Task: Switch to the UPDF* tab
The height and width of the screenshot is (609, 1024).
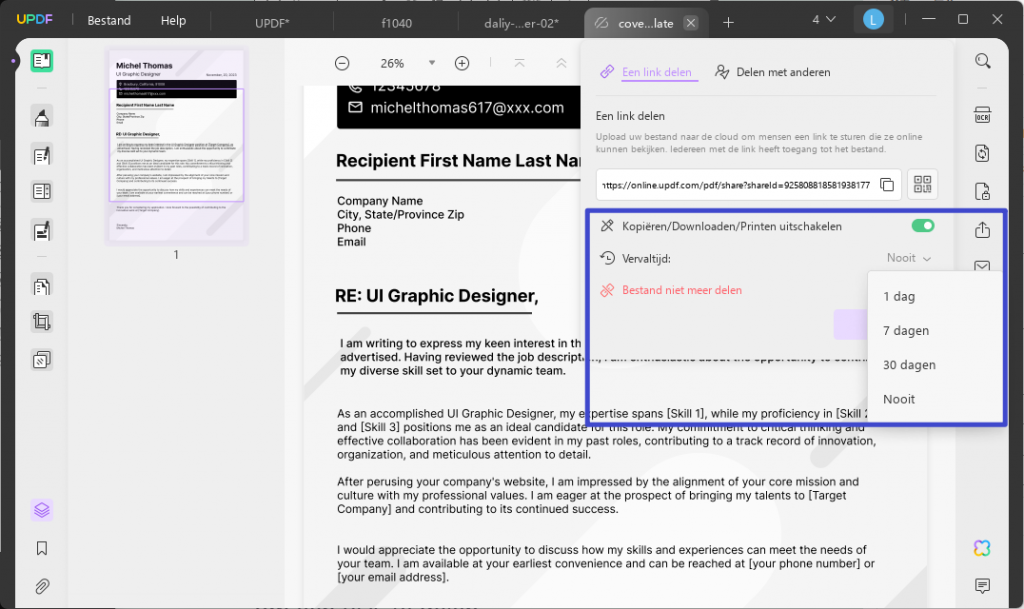Action: point(272,23)
